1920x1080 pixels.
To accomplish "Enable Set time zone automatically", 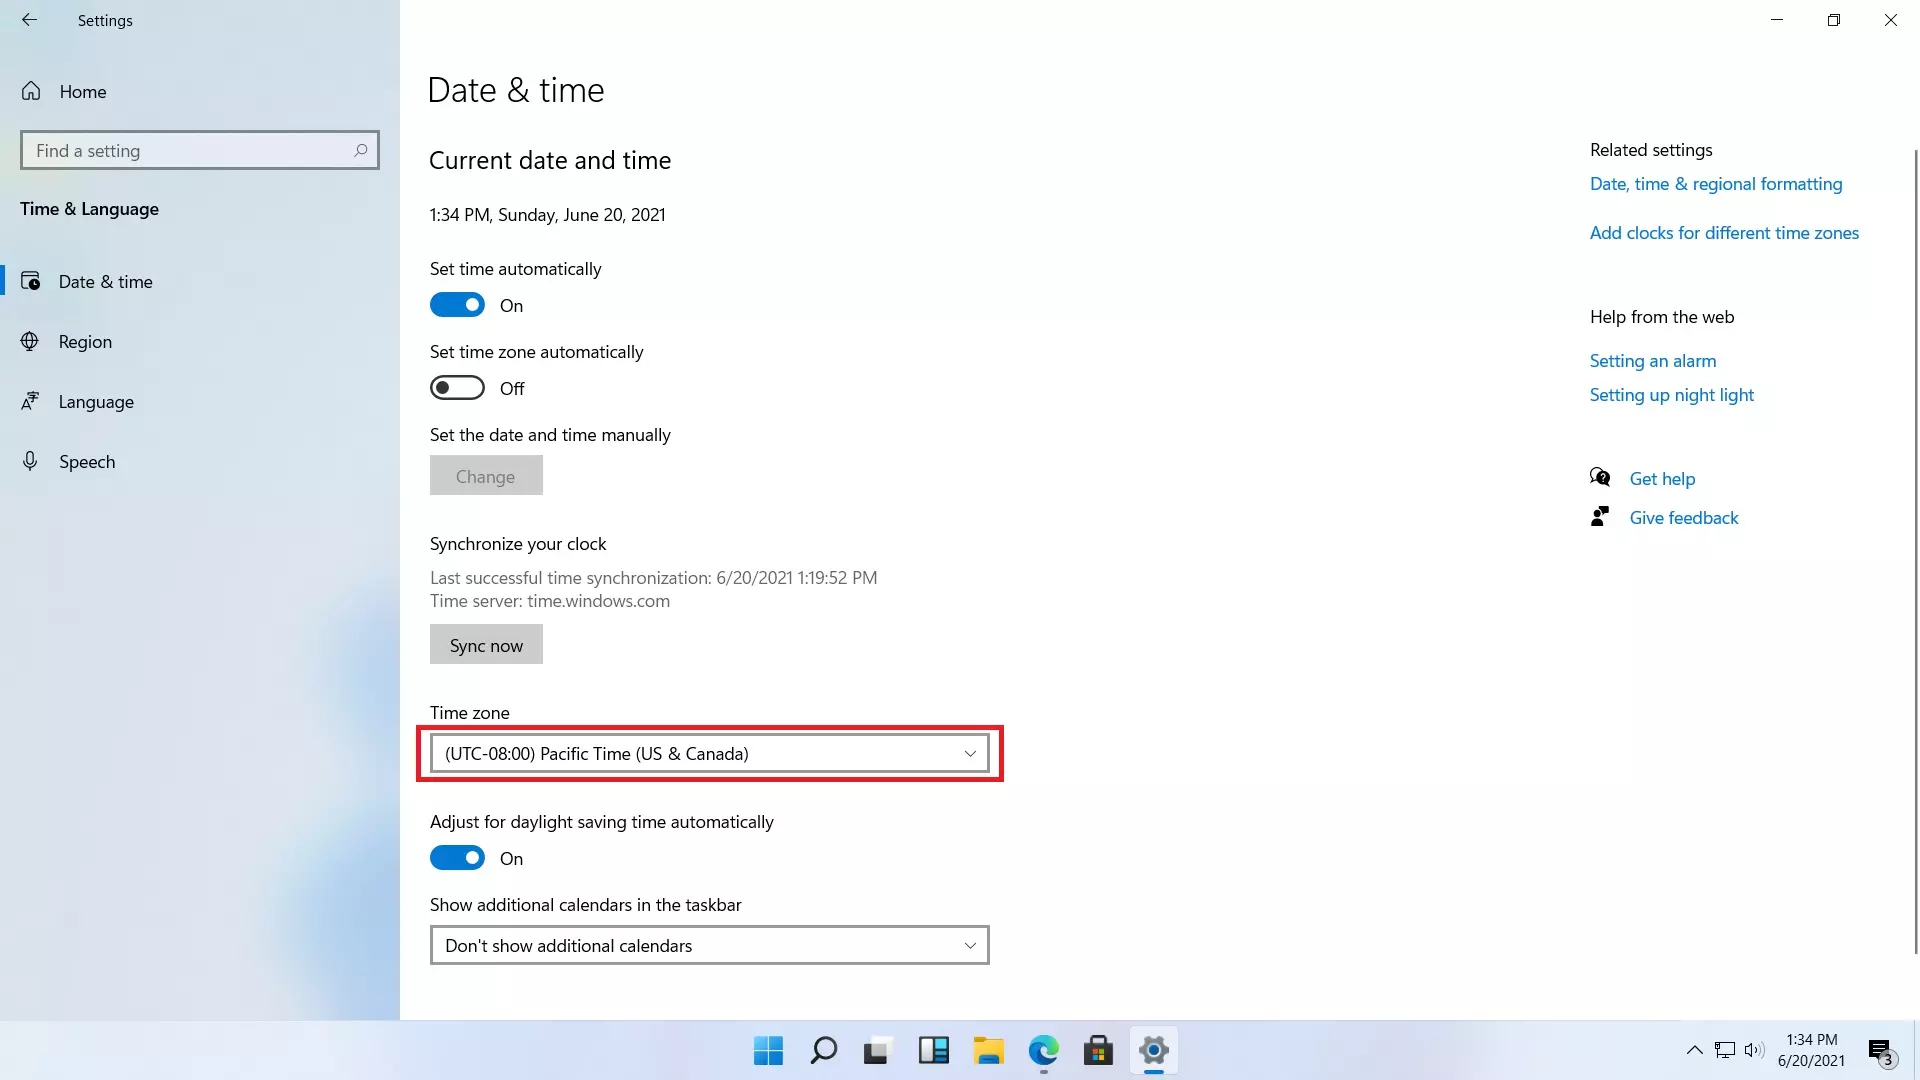I will pyautogui.click(x=457, y=388).
